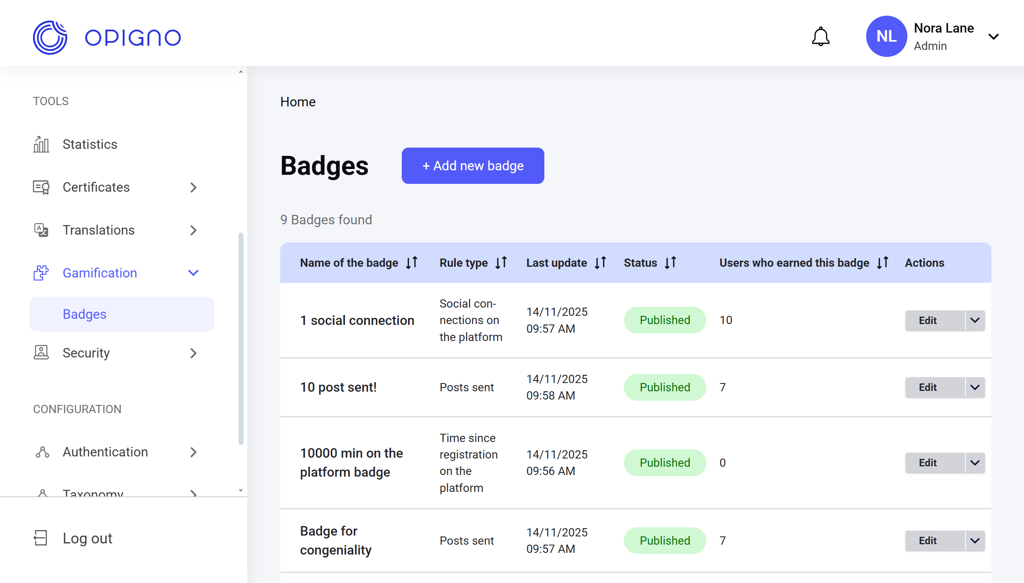1024x583 pixels.
Task: Click the Security icon in sidebar
Action: click(x=41, y=353)
